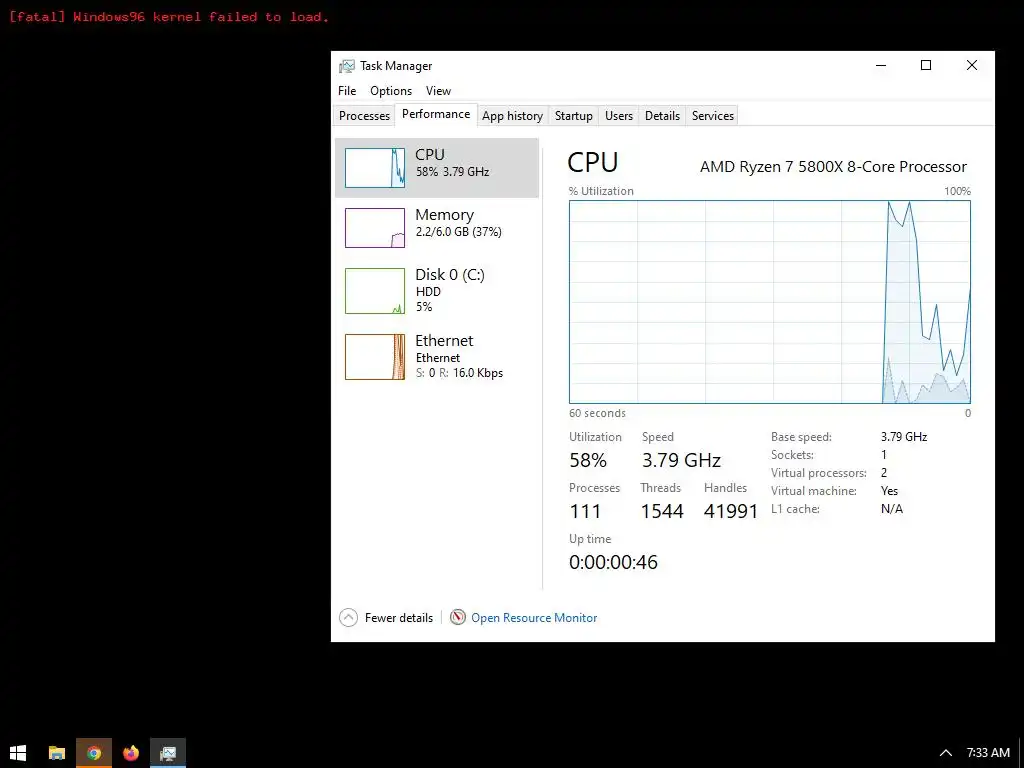The height and width of the screenshot is (768, 1024).
Task: Open the Users tab
Action: coord(618,116)
